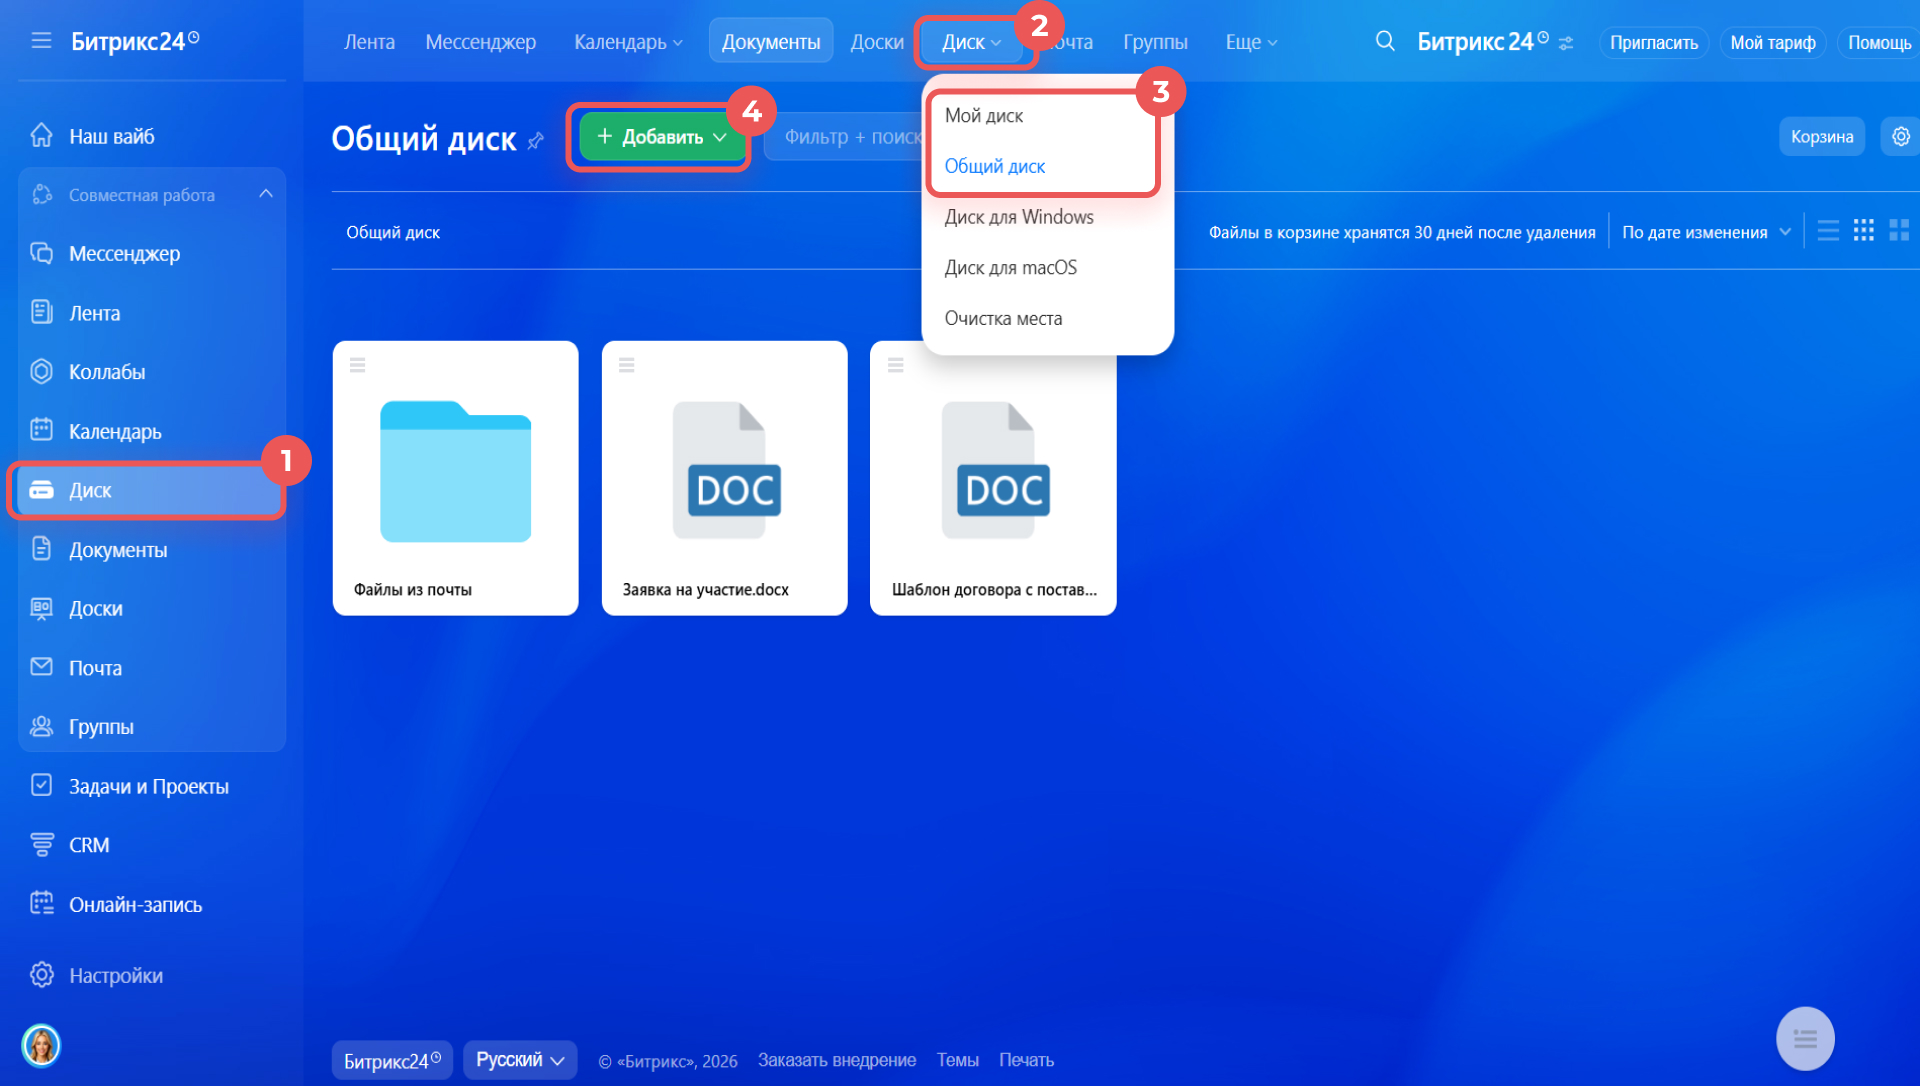Switch to list view icon
The height and width of the screenshot is (1086, 1920).
1828,231
